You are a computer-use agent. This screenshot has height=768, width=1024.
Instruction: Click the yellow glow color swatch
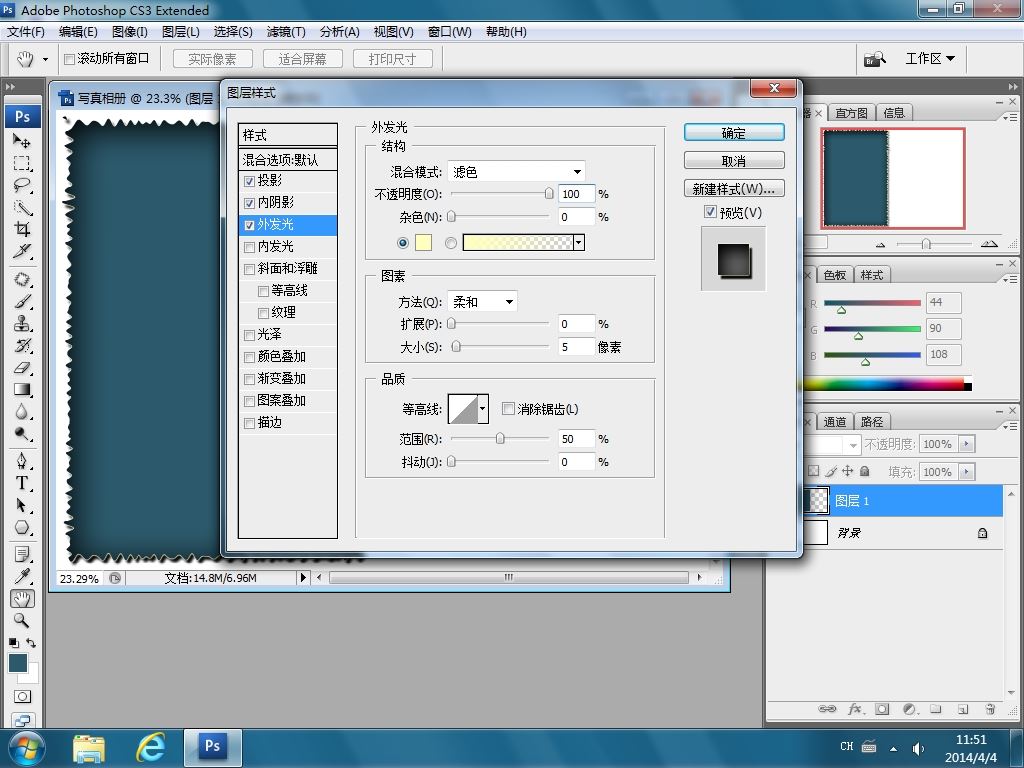click(423, 243)
